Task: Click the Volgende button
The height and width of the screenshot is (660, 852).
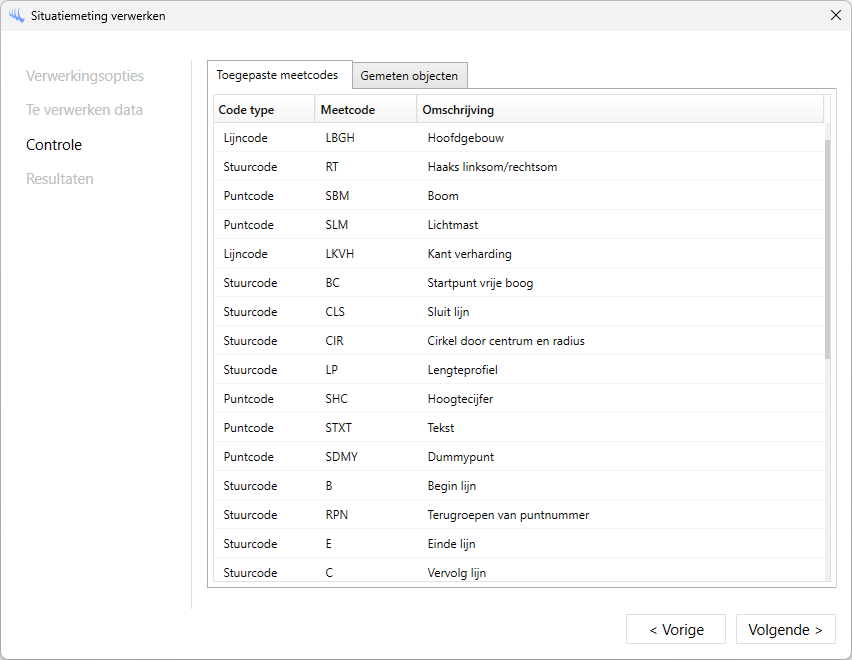Action: (785, 630)
